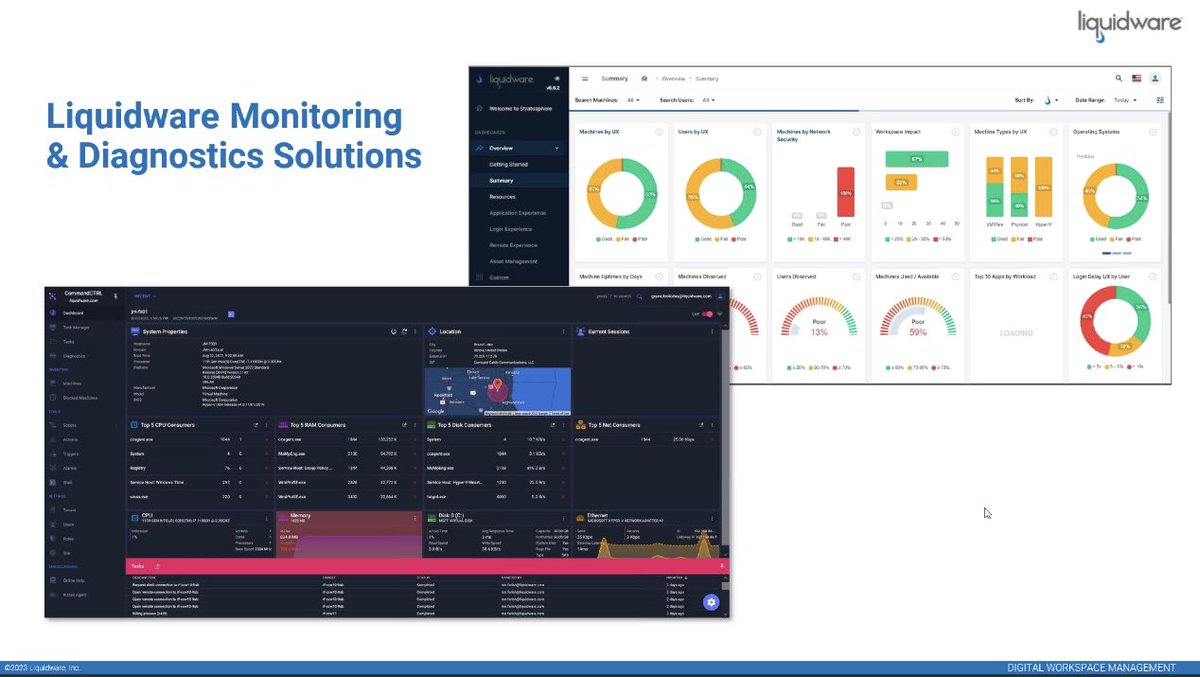
Task: Open Machines in CommandCTRL sidebar
Action: pos(72,383)
